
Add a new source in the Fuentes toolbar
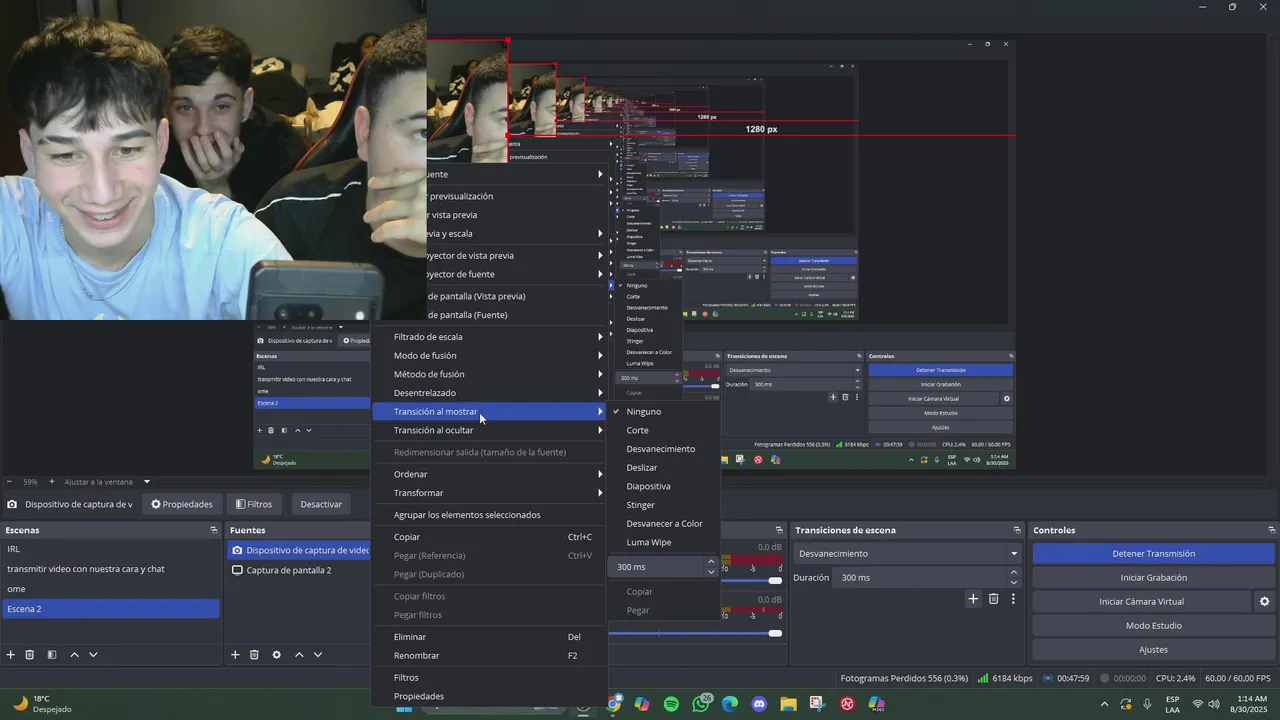[x=235, y=655]
